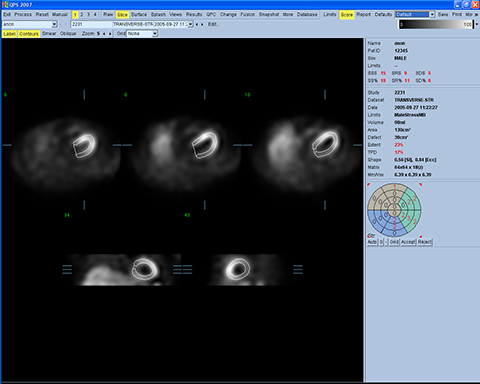
Task: Toggle the Label option
Action: 9,34
